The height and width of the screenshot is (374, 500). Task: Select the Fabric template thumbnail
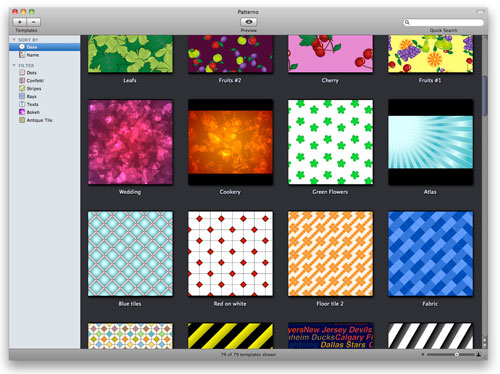pos(430,254)
